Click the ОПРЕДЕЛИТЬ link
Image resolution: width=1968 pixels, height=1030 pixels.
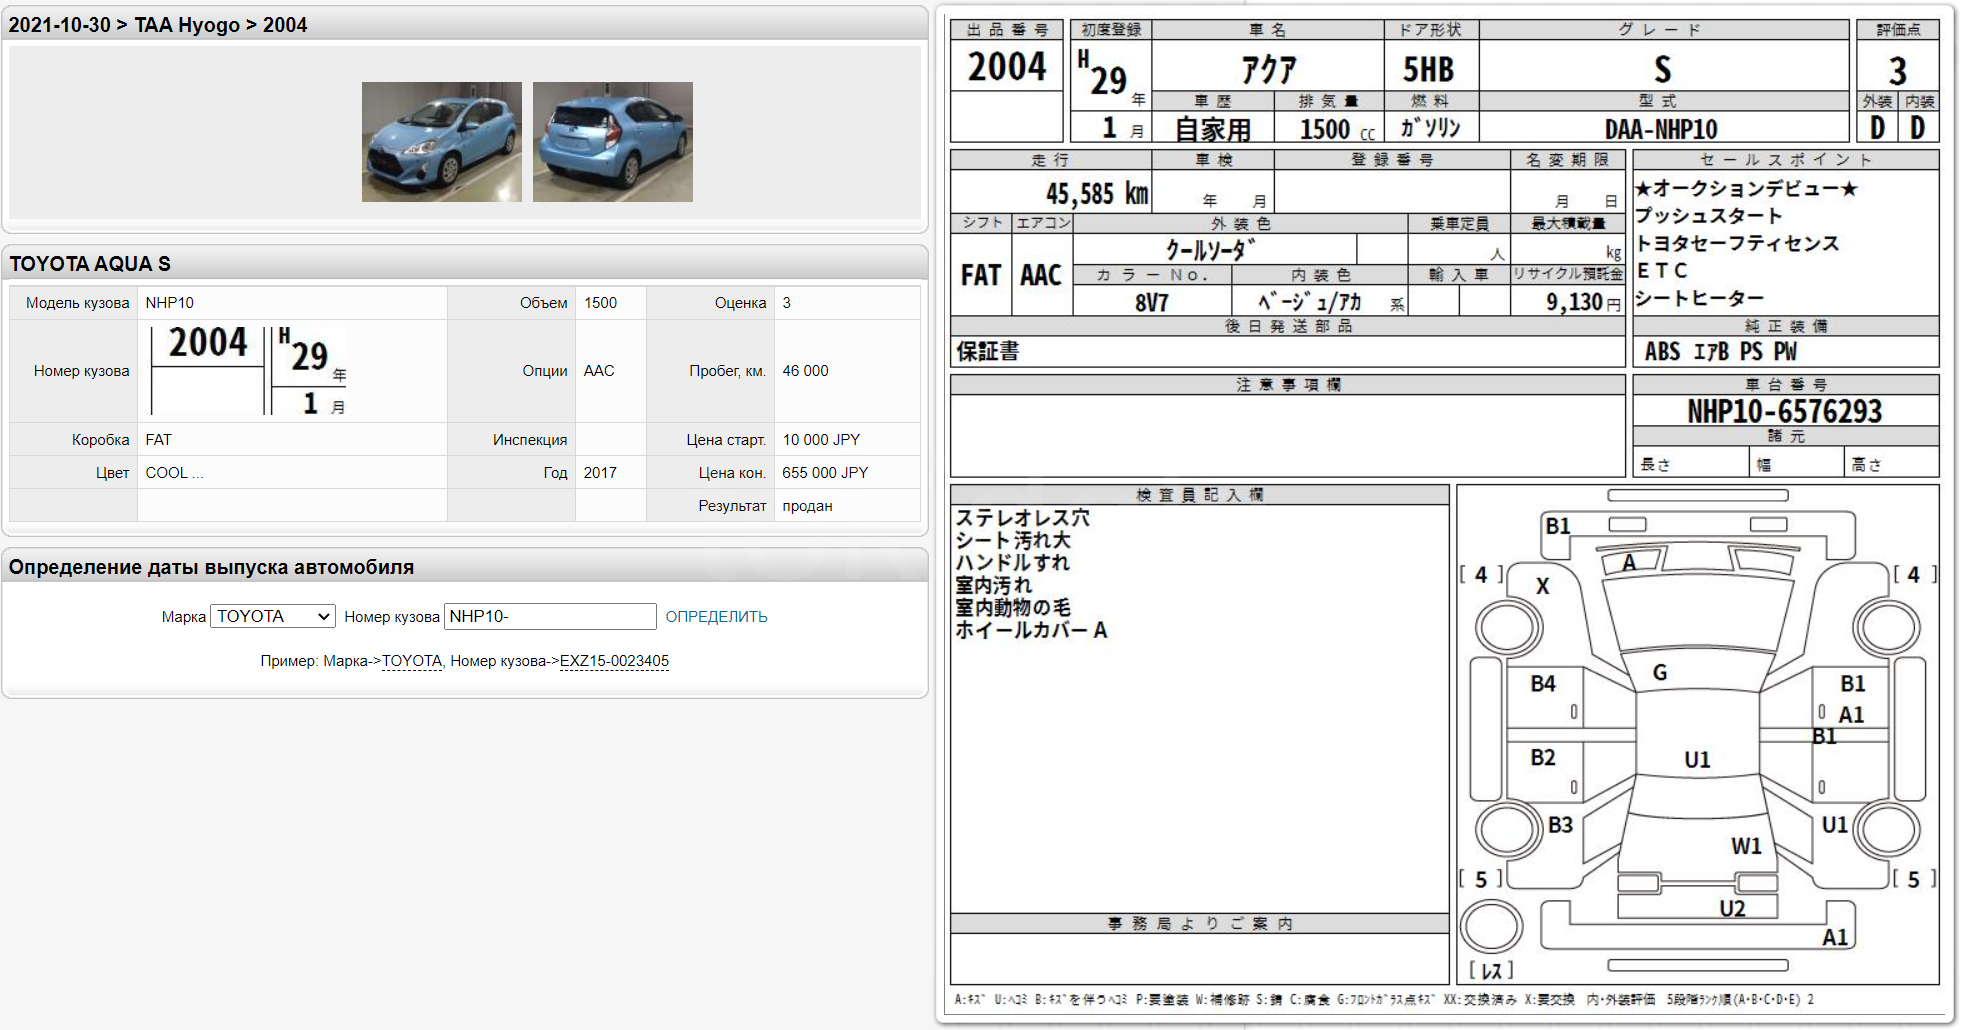[x=716, y=617]
